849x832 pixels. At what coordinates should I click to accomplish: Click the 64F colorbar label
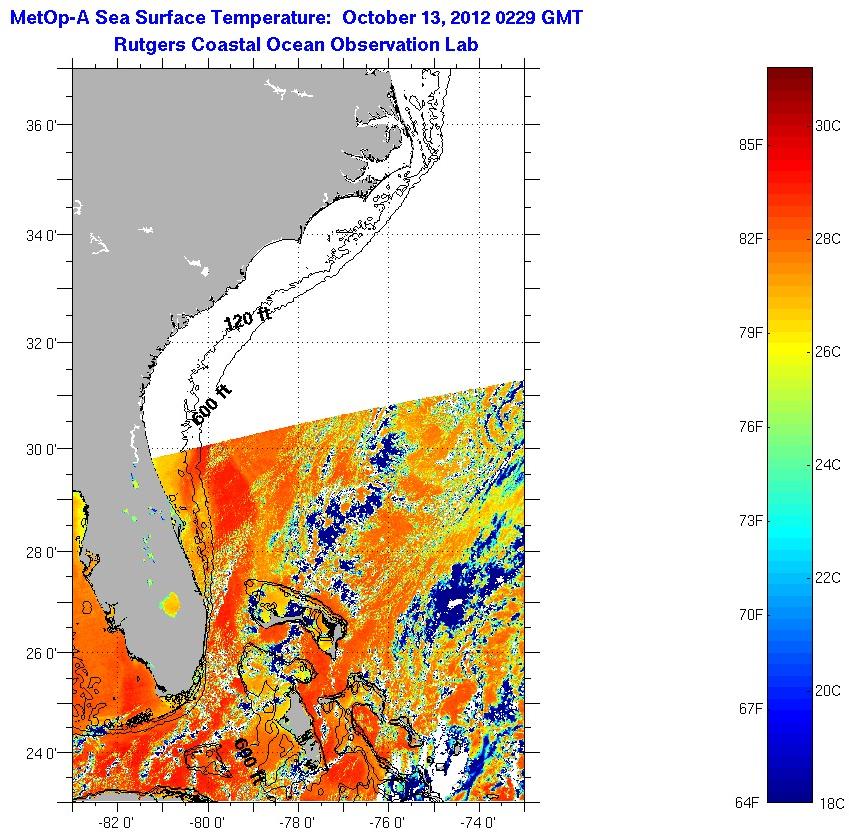click(x=747, y=802)
